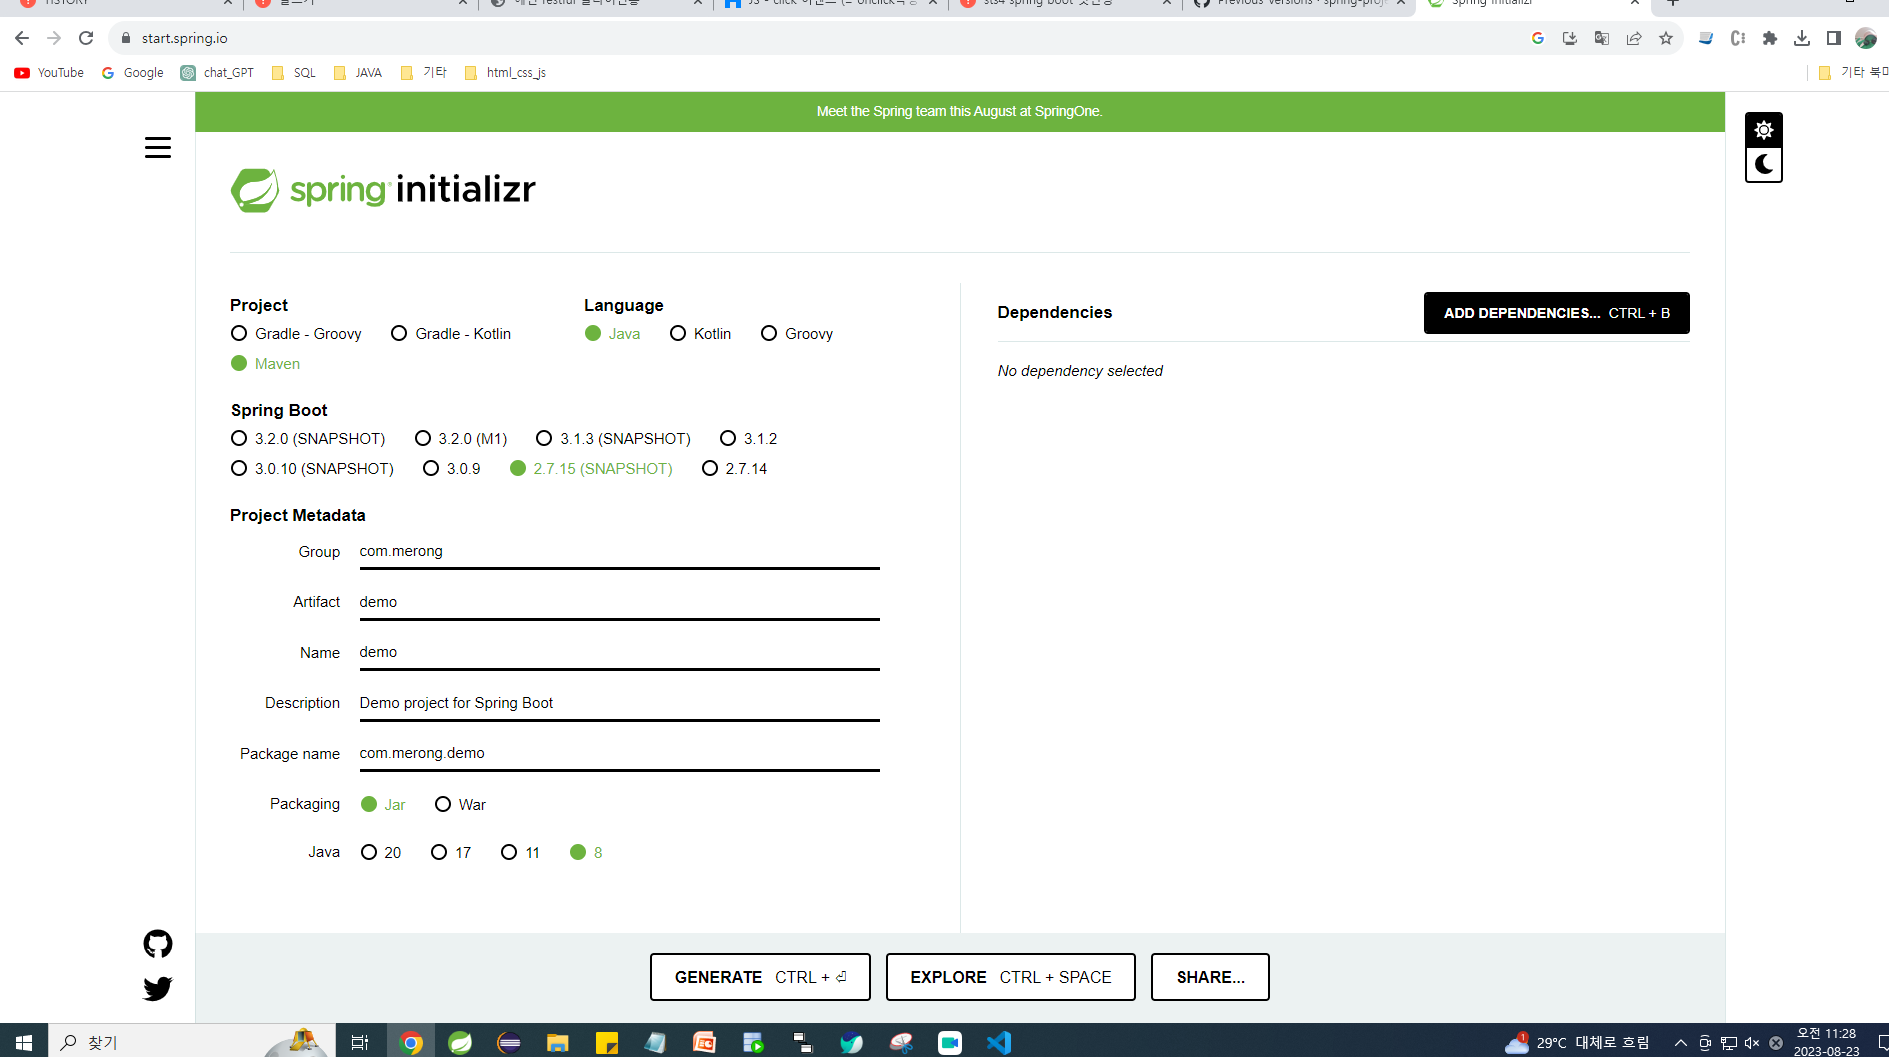Open Task View in the taskbar
The width and height of the screenshot is (1889, 1057).
(x=360, y=1042)
